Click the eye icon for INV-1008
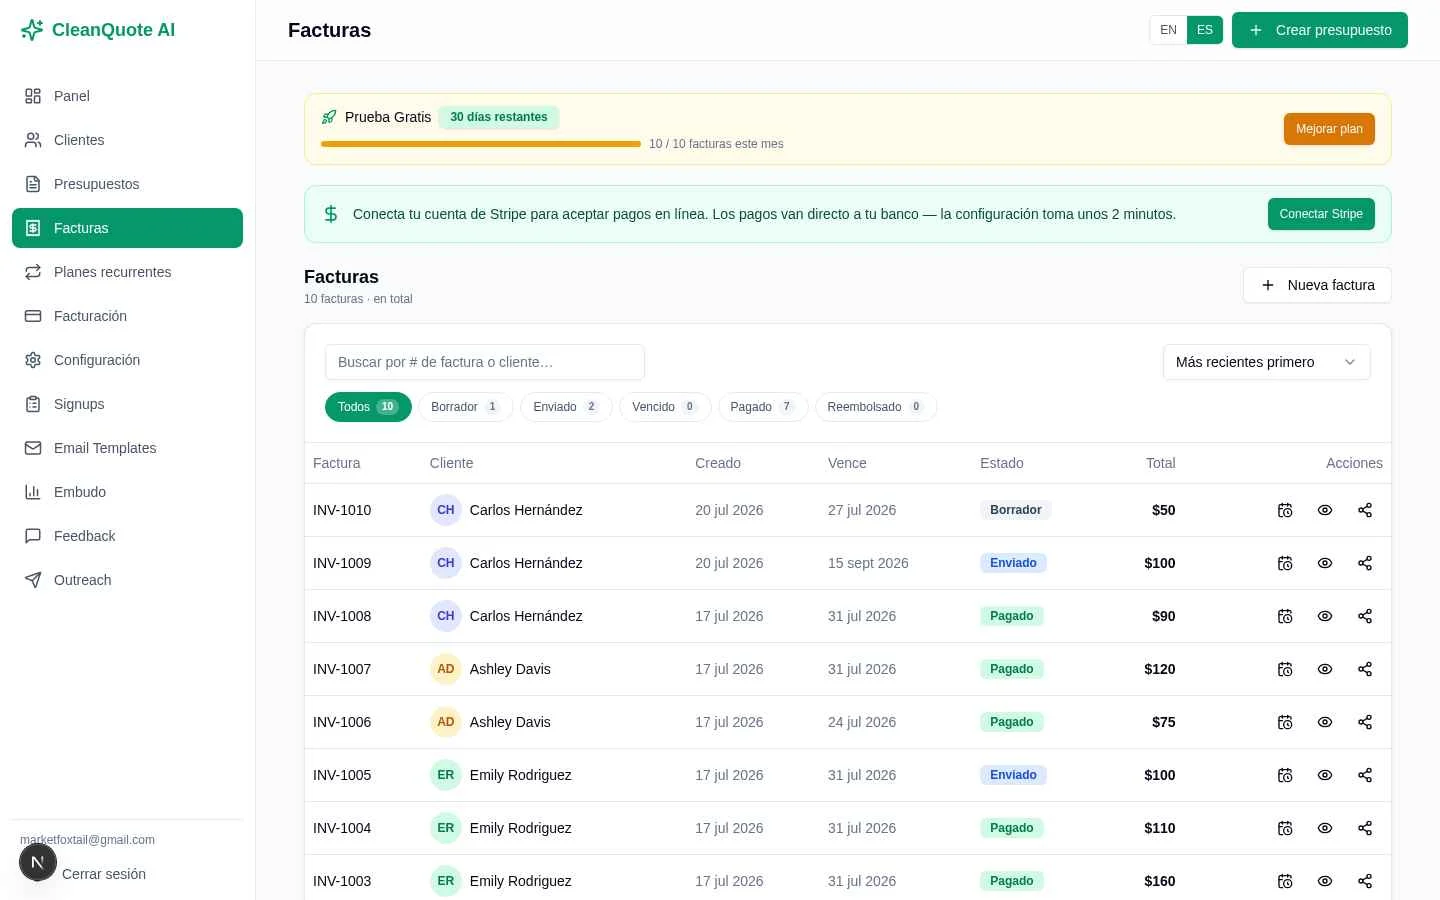The image size is (1440, 900). click(x=1325, y=616)
